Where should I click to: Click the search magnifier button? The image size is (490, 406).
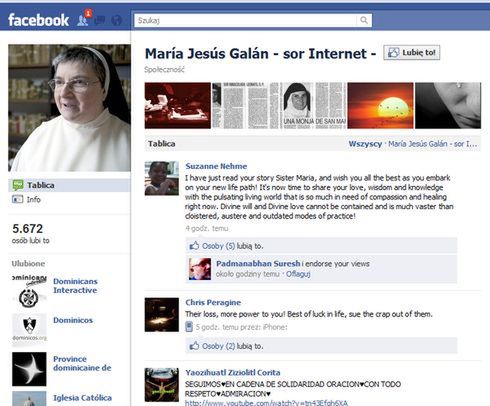pyautogui.click(x=364, y=20)
